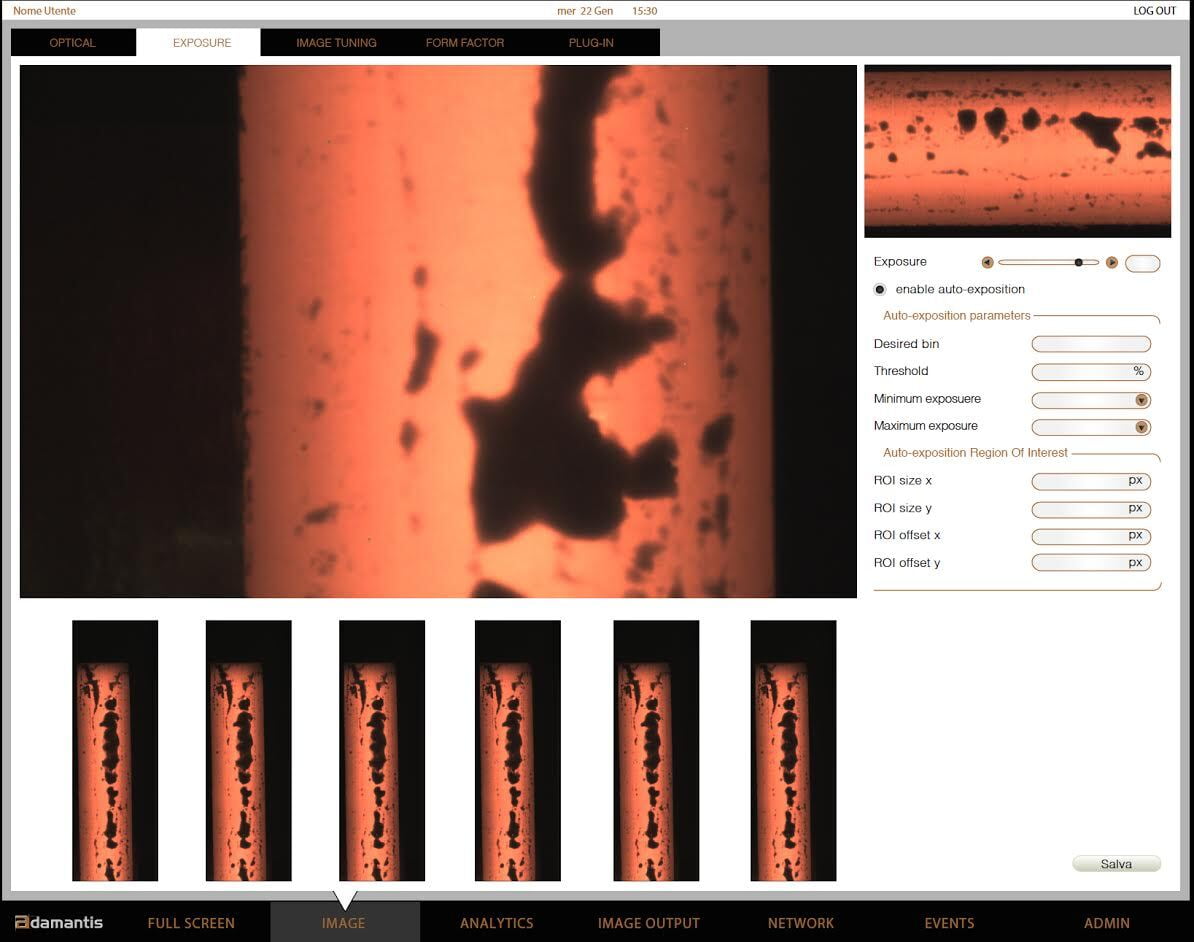
Task: Select IMAGE in the bottom navigation
Action: [x=343, y=923]
